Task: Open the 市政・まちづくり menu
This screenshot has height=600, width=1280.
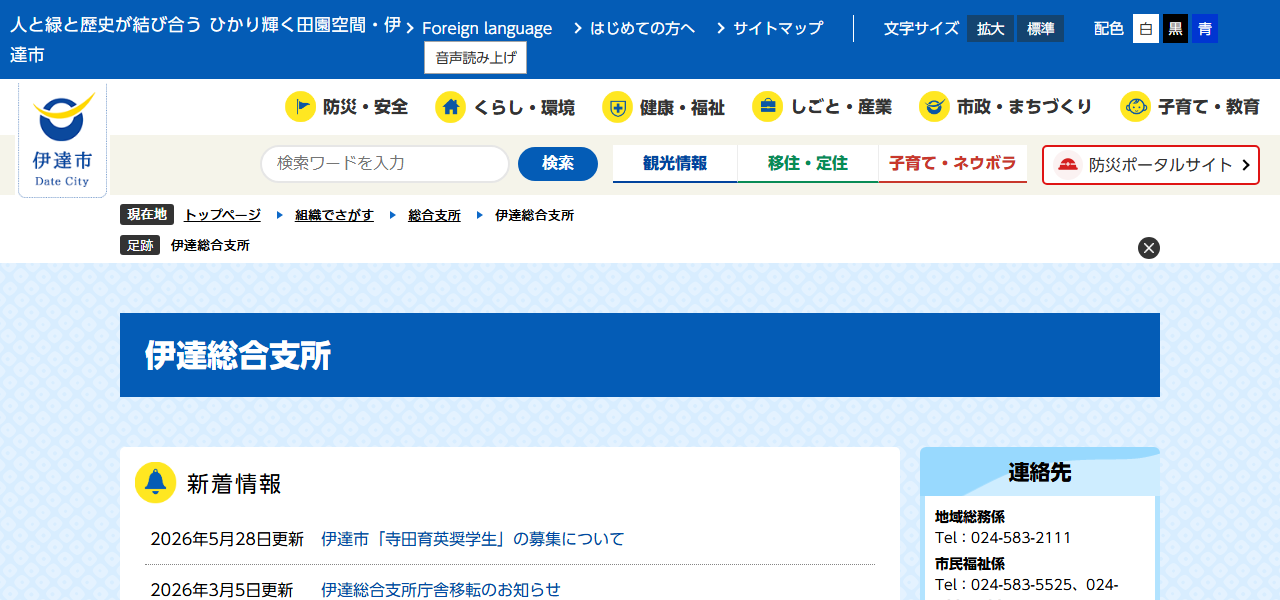Action: coord(1006,106)
